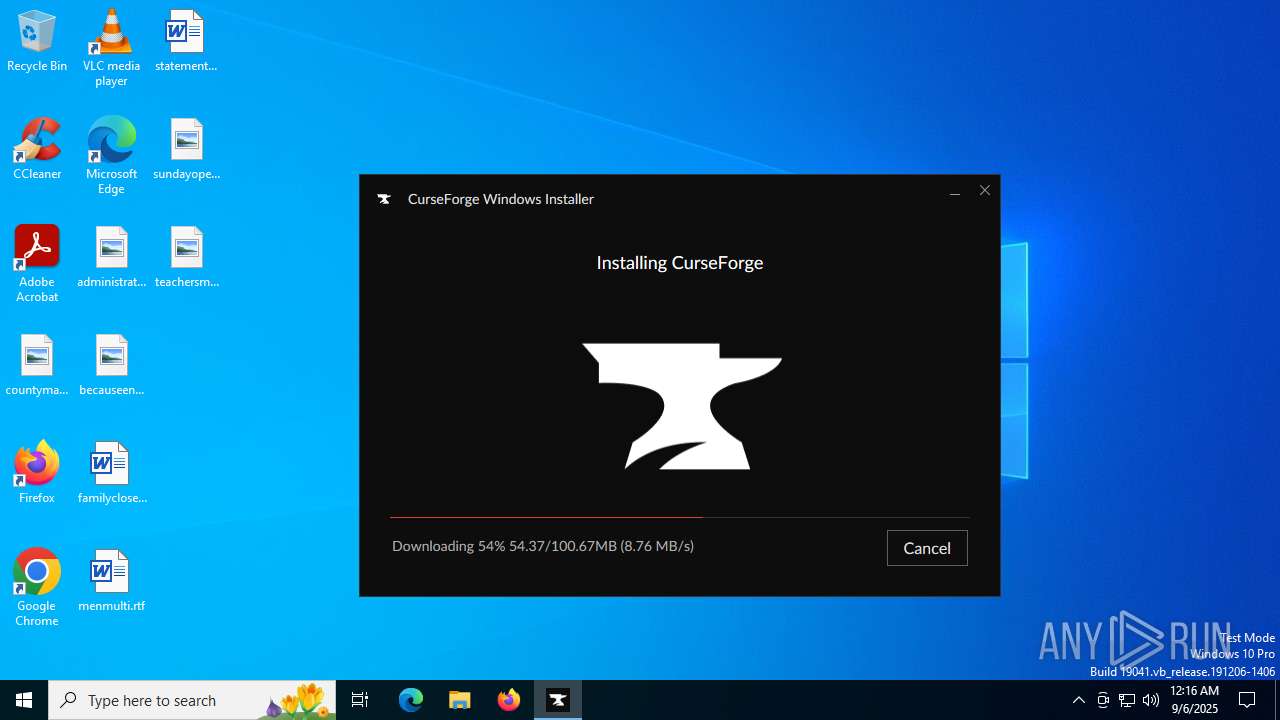Open Firefox from the taskbar
Image resolution: width=1280 pixels, height=720 pixels.
[509, 700]
